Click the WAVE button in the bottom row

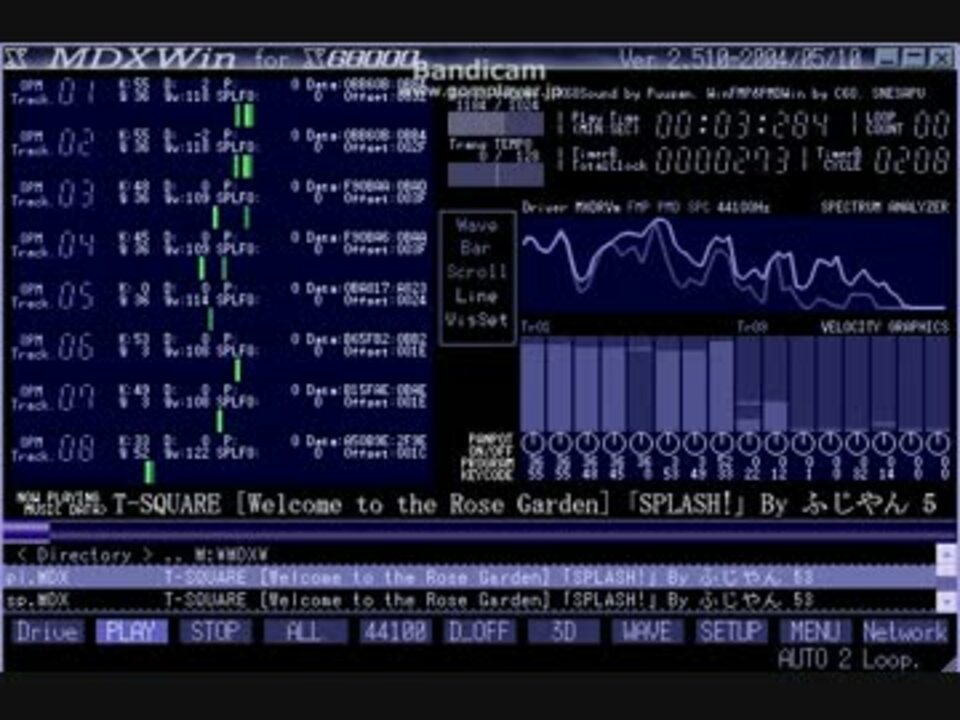click(x=647, y=631)
